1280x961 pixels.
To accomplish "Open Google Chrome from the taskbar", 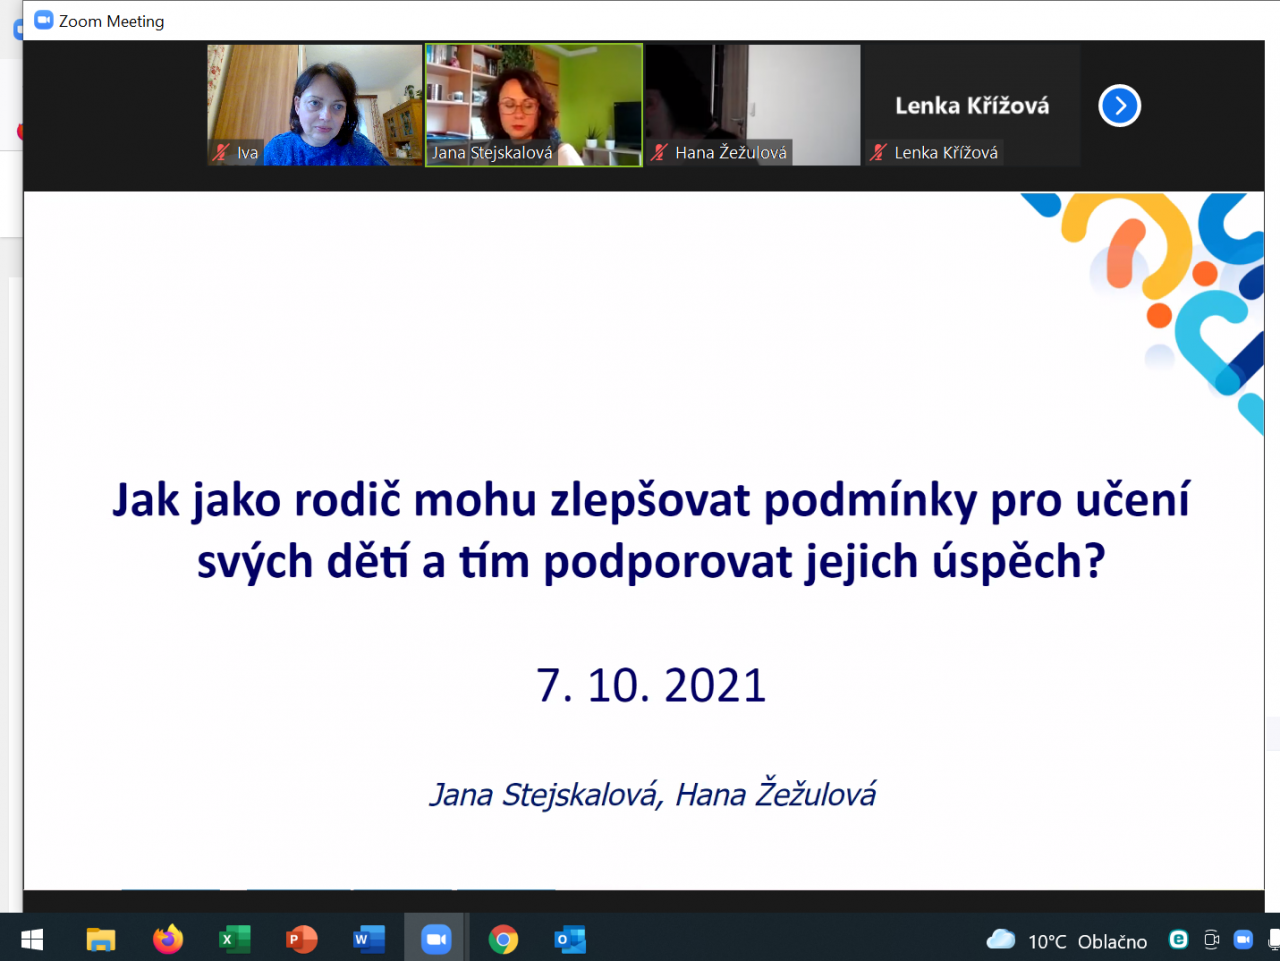I will click(503, 939).
